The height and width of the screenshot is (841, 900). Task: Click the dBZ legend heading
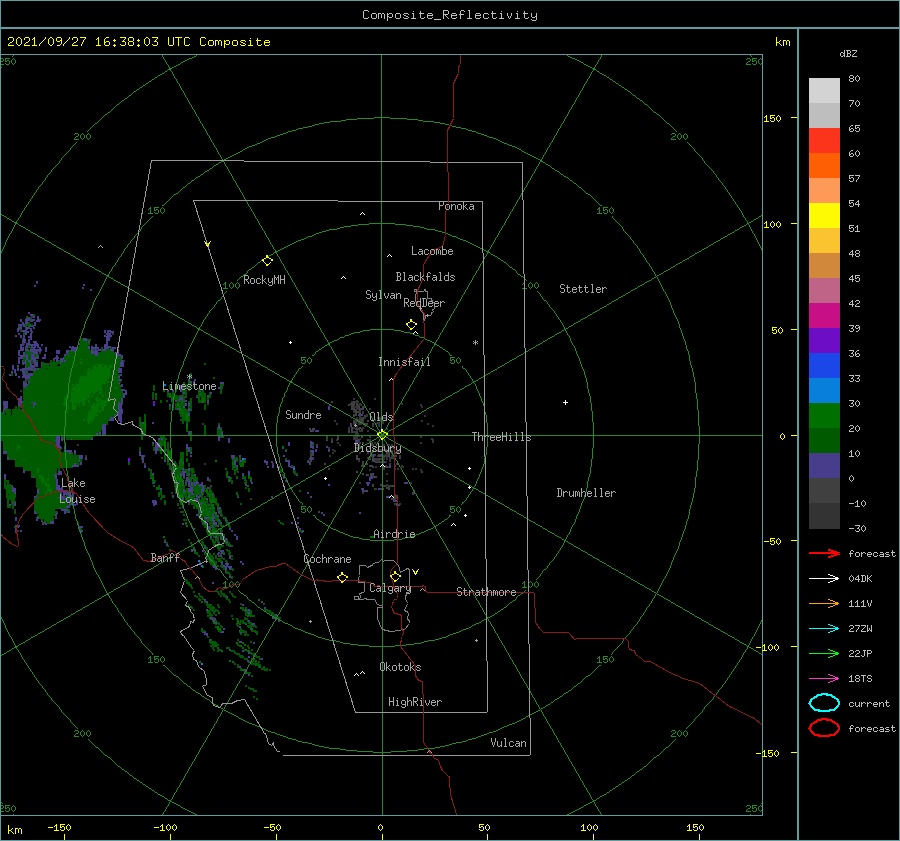coord(848,53)
